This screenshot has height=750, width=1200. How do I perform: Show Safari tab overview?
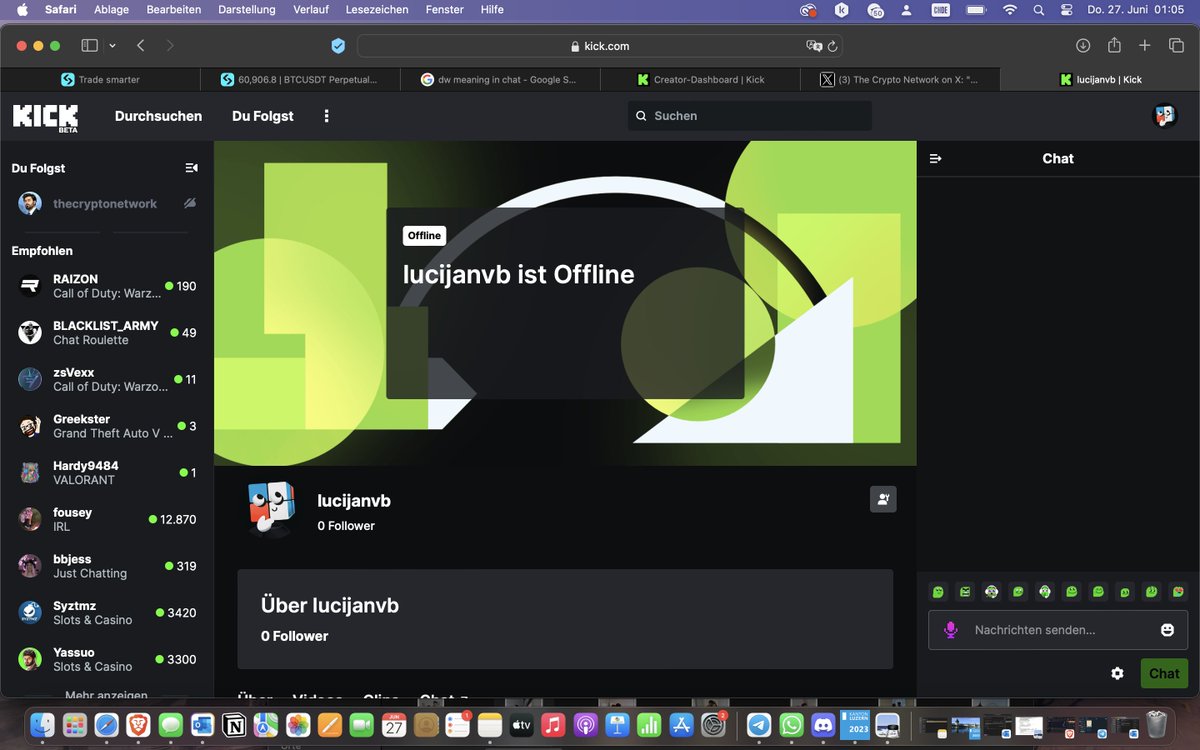click(1176, 46)
